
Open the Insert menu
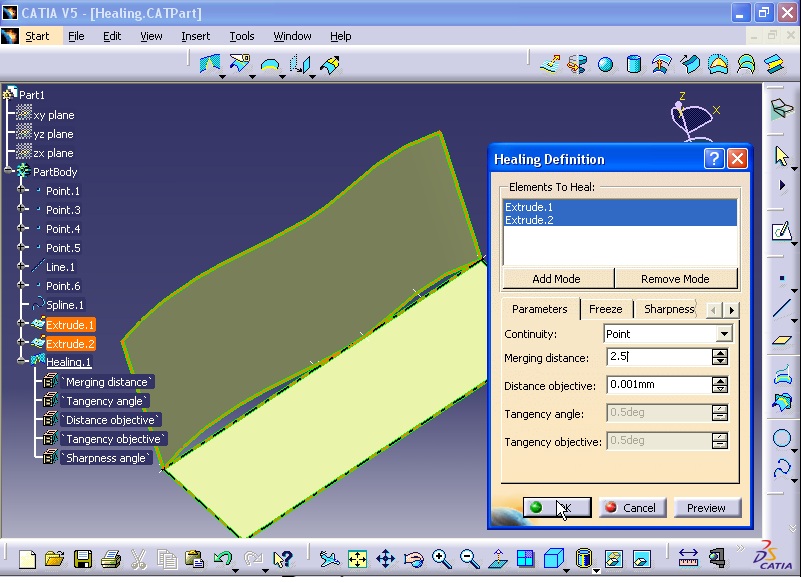(195, 36)
